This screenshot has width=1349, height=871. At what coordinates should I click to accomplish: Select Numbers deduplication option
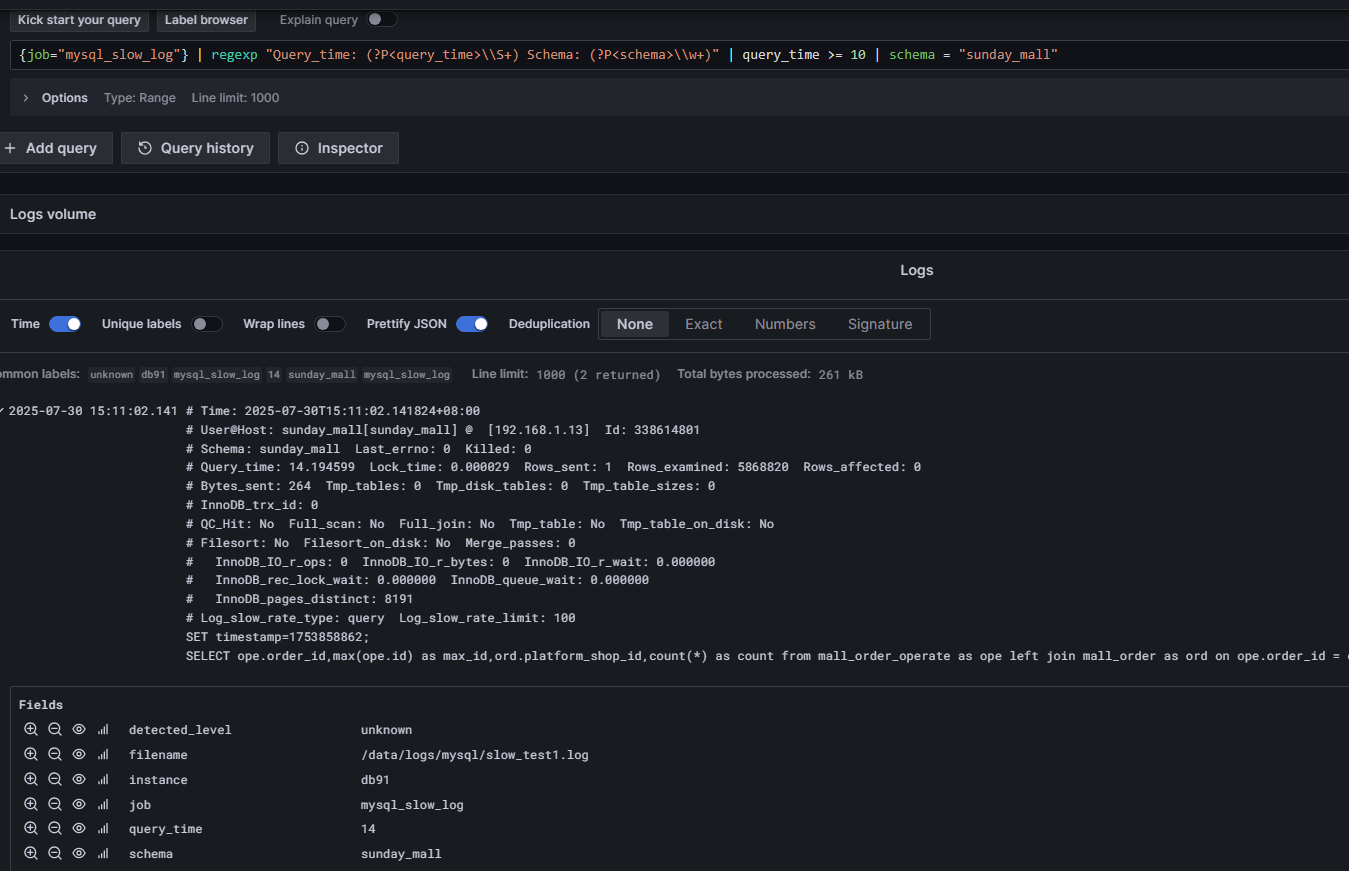785,324
